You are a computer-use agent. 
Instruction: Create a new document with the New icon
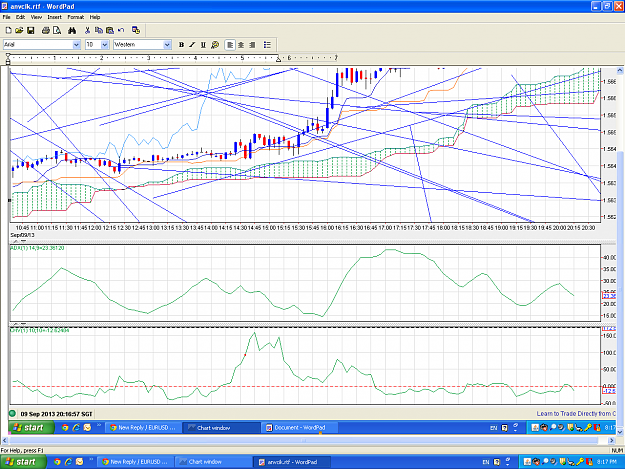click(x=8, y=30)
